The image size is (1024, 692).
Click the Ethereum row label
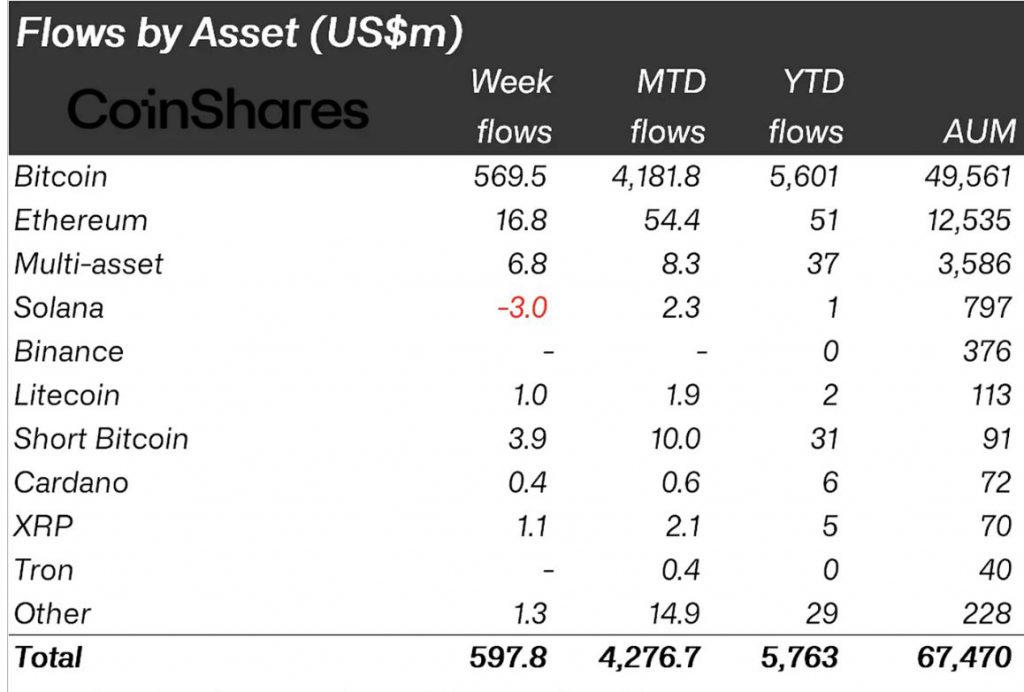coord(80,220)
